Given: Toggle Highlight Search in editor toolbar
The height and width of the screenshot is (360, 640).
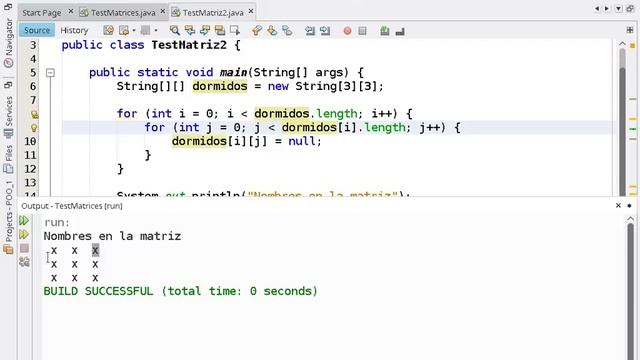Looking at the screenshot, I should click(220, 30).
